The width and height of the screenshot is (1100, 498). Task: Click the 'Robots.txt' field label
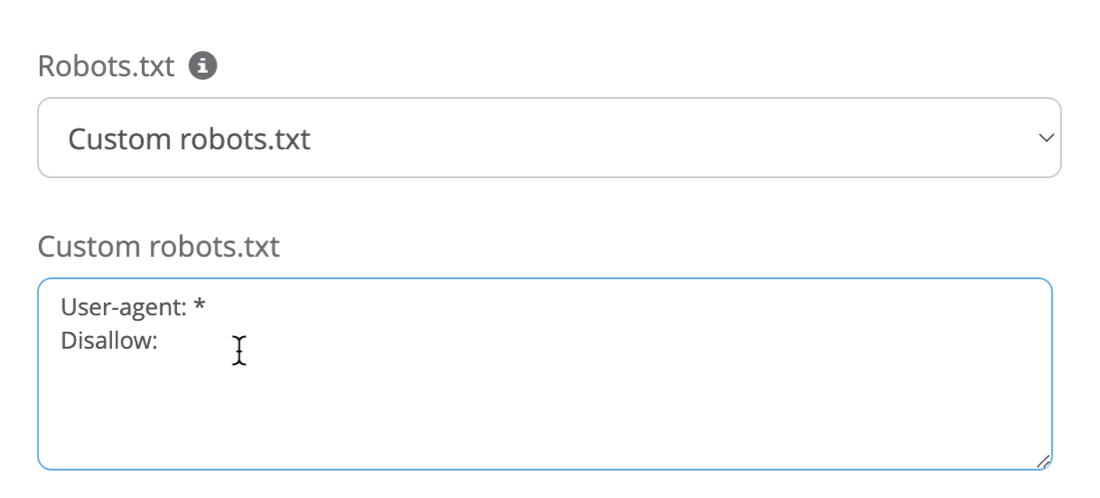coord(105,67)
